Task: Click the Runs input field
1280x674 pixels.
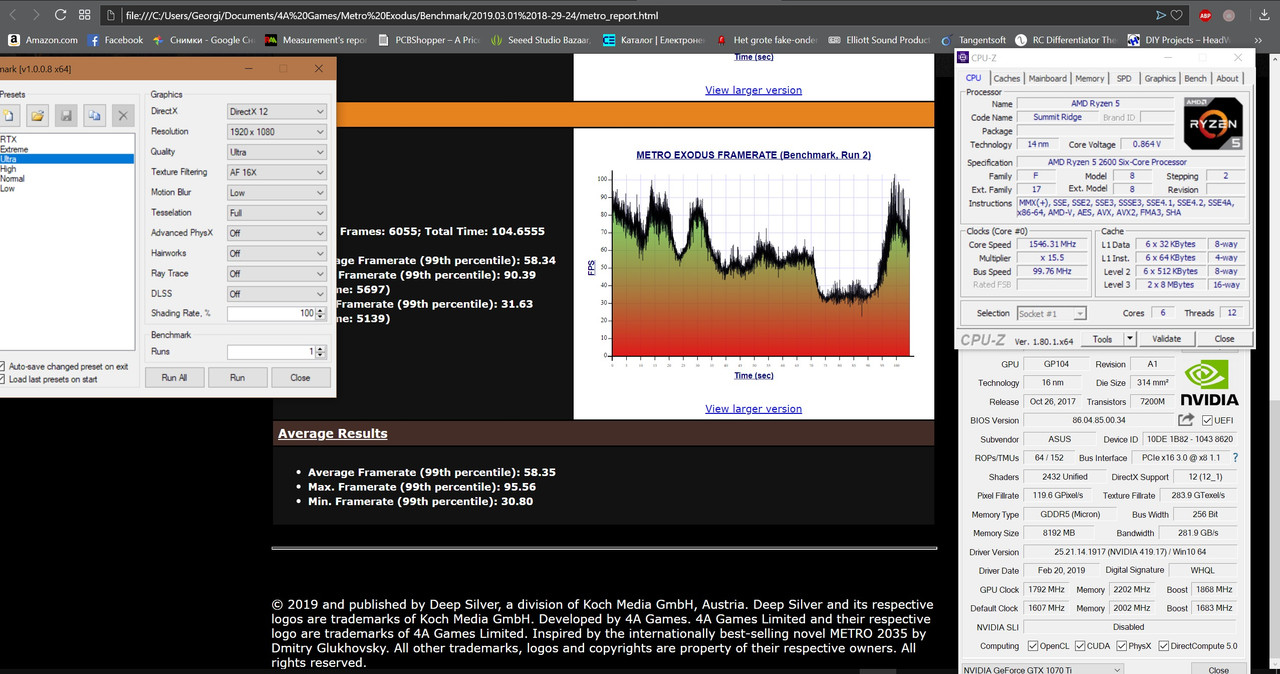Action: click(270, 352)
